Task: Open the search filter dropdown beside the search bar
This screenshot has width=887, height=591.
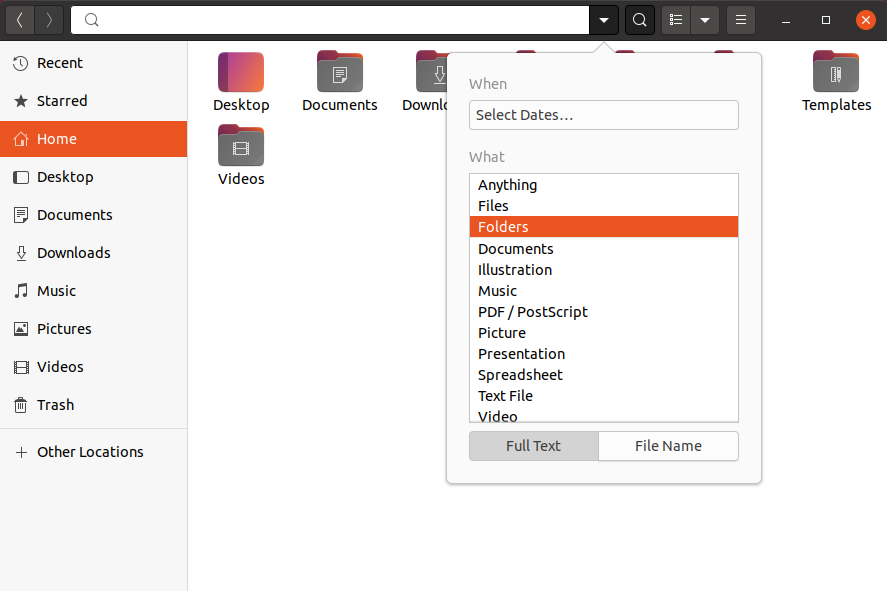Action: click(604, 19)
